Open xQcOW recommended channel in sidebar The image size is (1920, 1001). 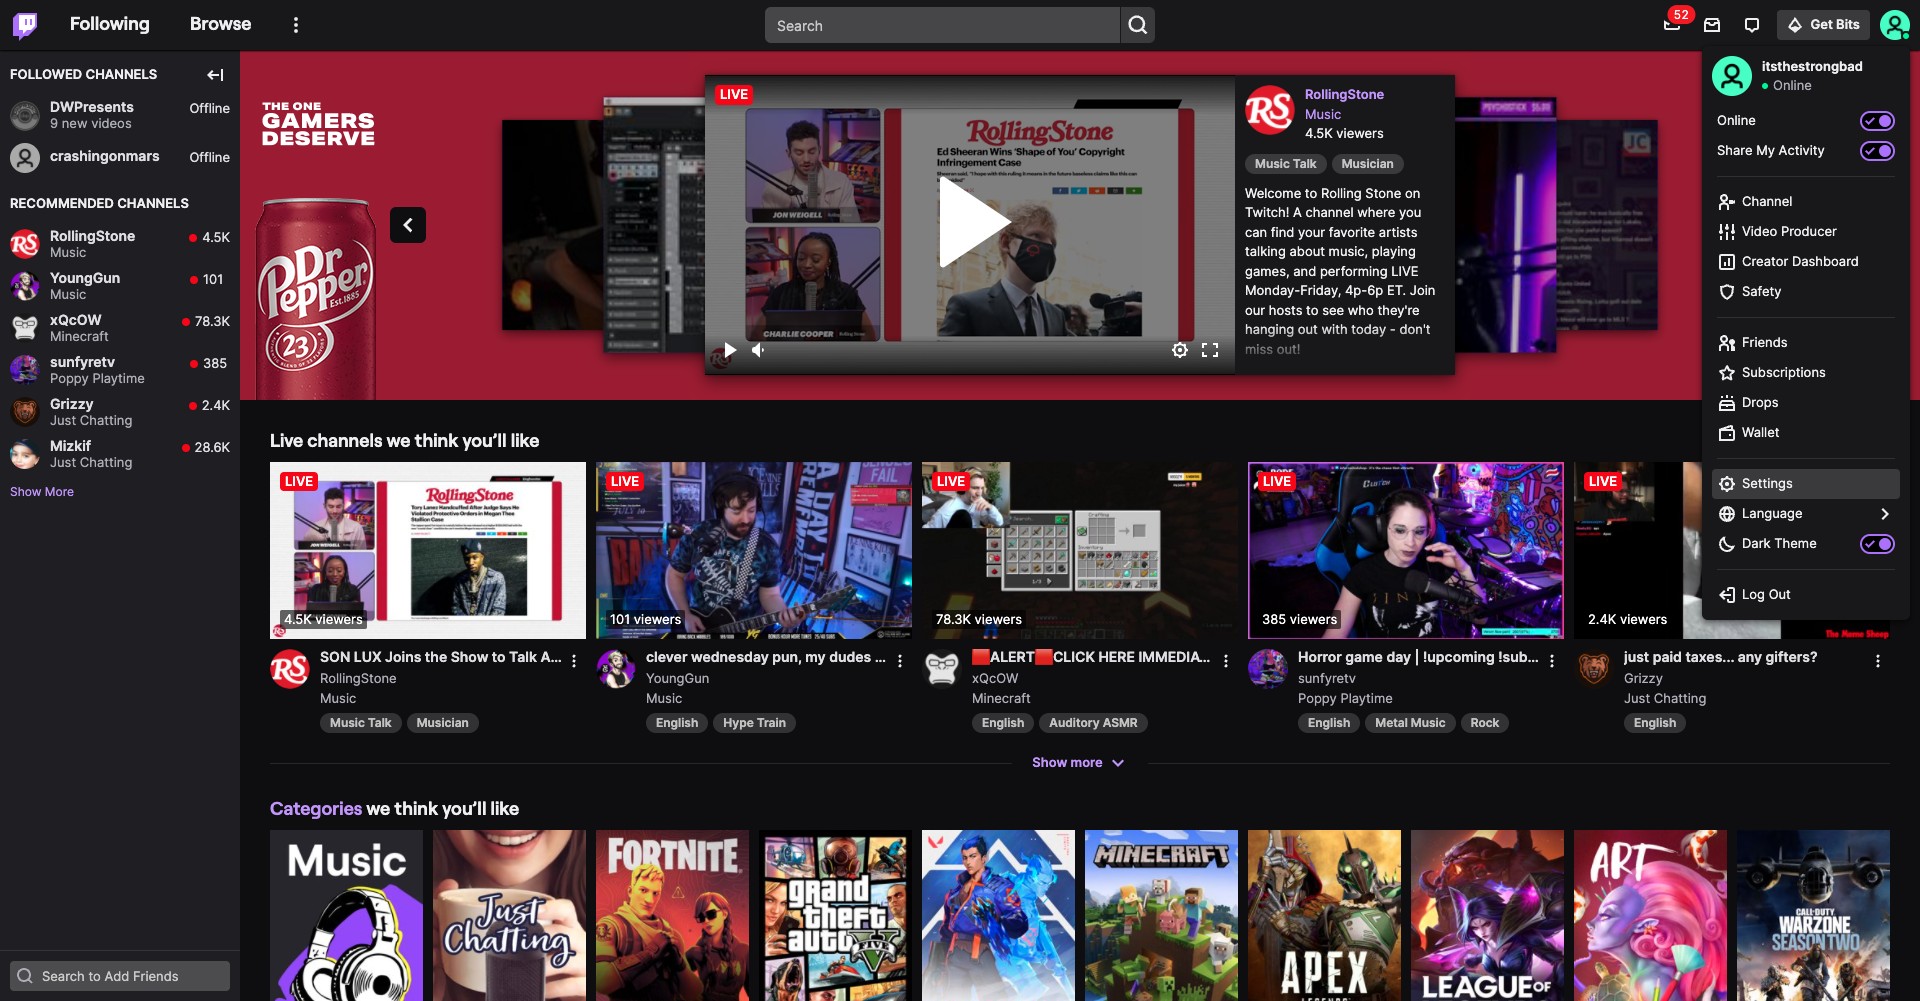click(x=120, y=328)
